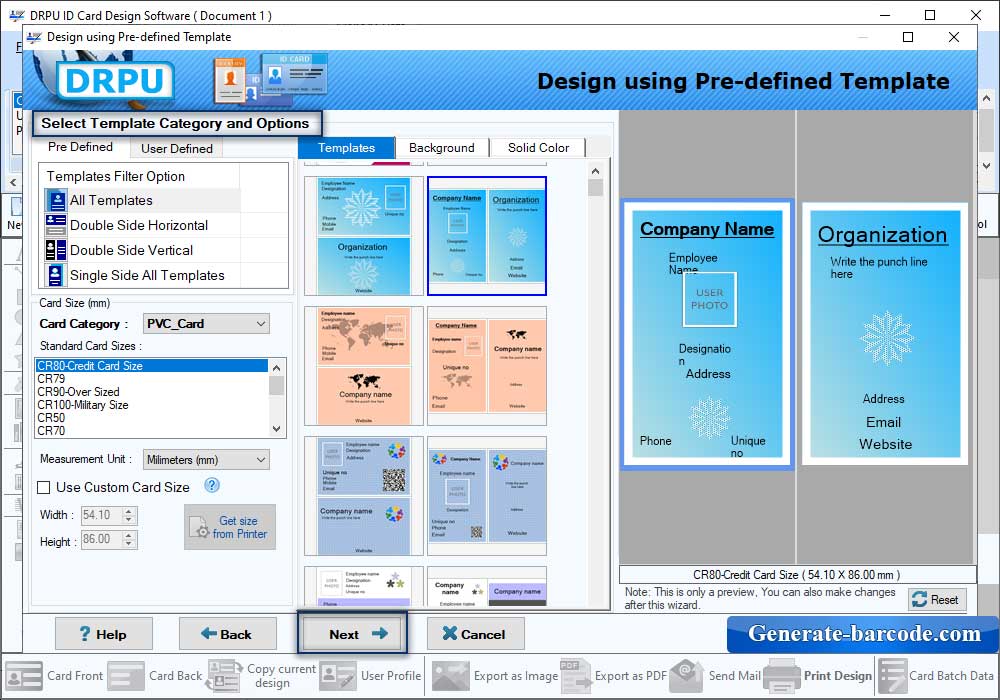Click Next to continue wizard

click(352, 634)
